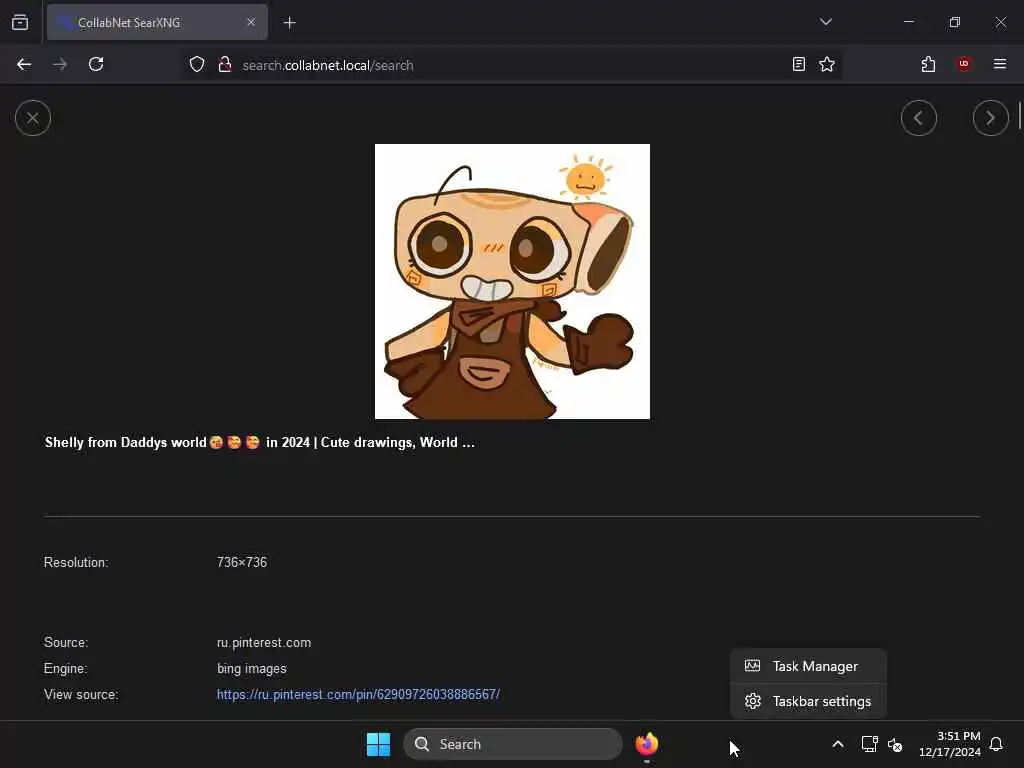Click the address bar URL field
The width and height of the screenshot is (1024, 768).
pyautogui.click(x=509, y=65)
